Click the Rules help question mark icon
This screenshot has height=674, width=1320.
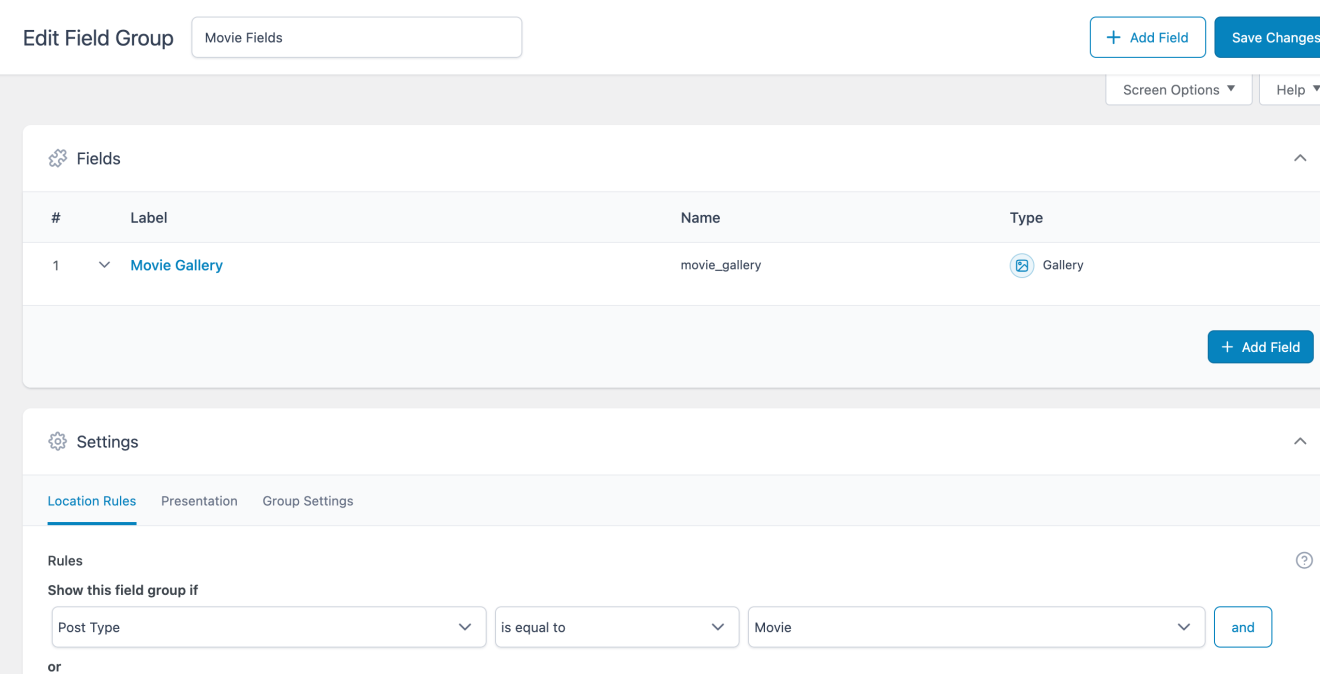1303,561
